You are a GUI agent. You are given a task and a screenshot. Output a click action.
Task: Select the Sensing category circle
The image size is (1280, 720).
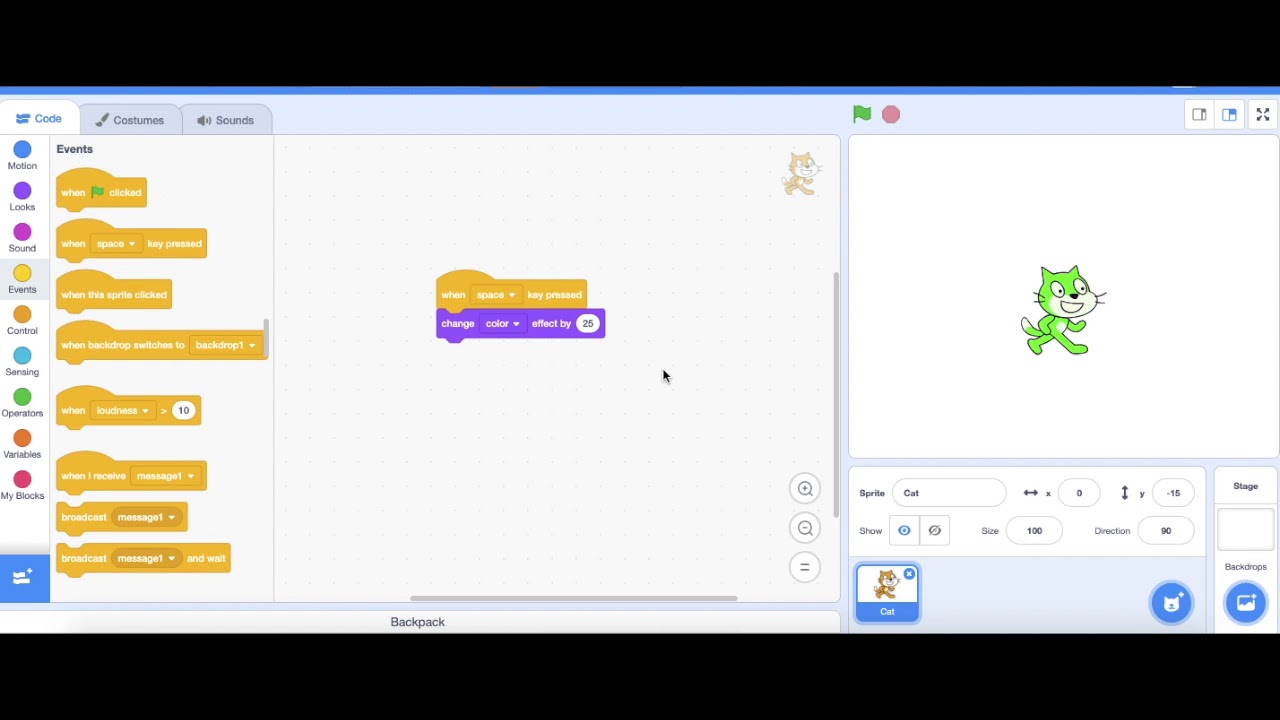(22, 356)
